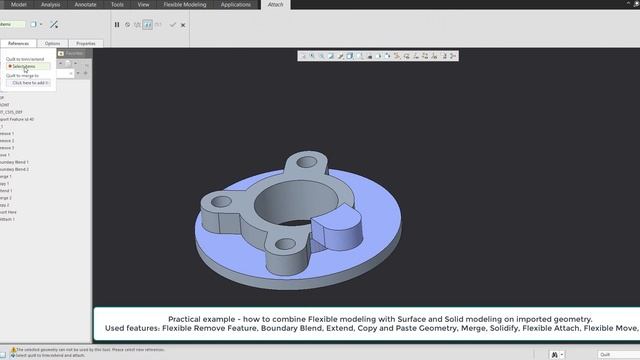Viewport: 640px width, 360px height.
Task: Click the saved orientations toolbar icon
Action: 360,56
